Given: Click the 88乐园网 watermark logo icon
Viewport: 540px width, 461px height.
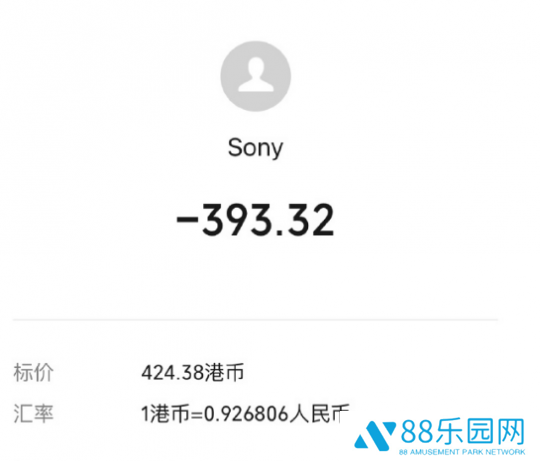Looking at the screenshot, I should coord(375,436).
